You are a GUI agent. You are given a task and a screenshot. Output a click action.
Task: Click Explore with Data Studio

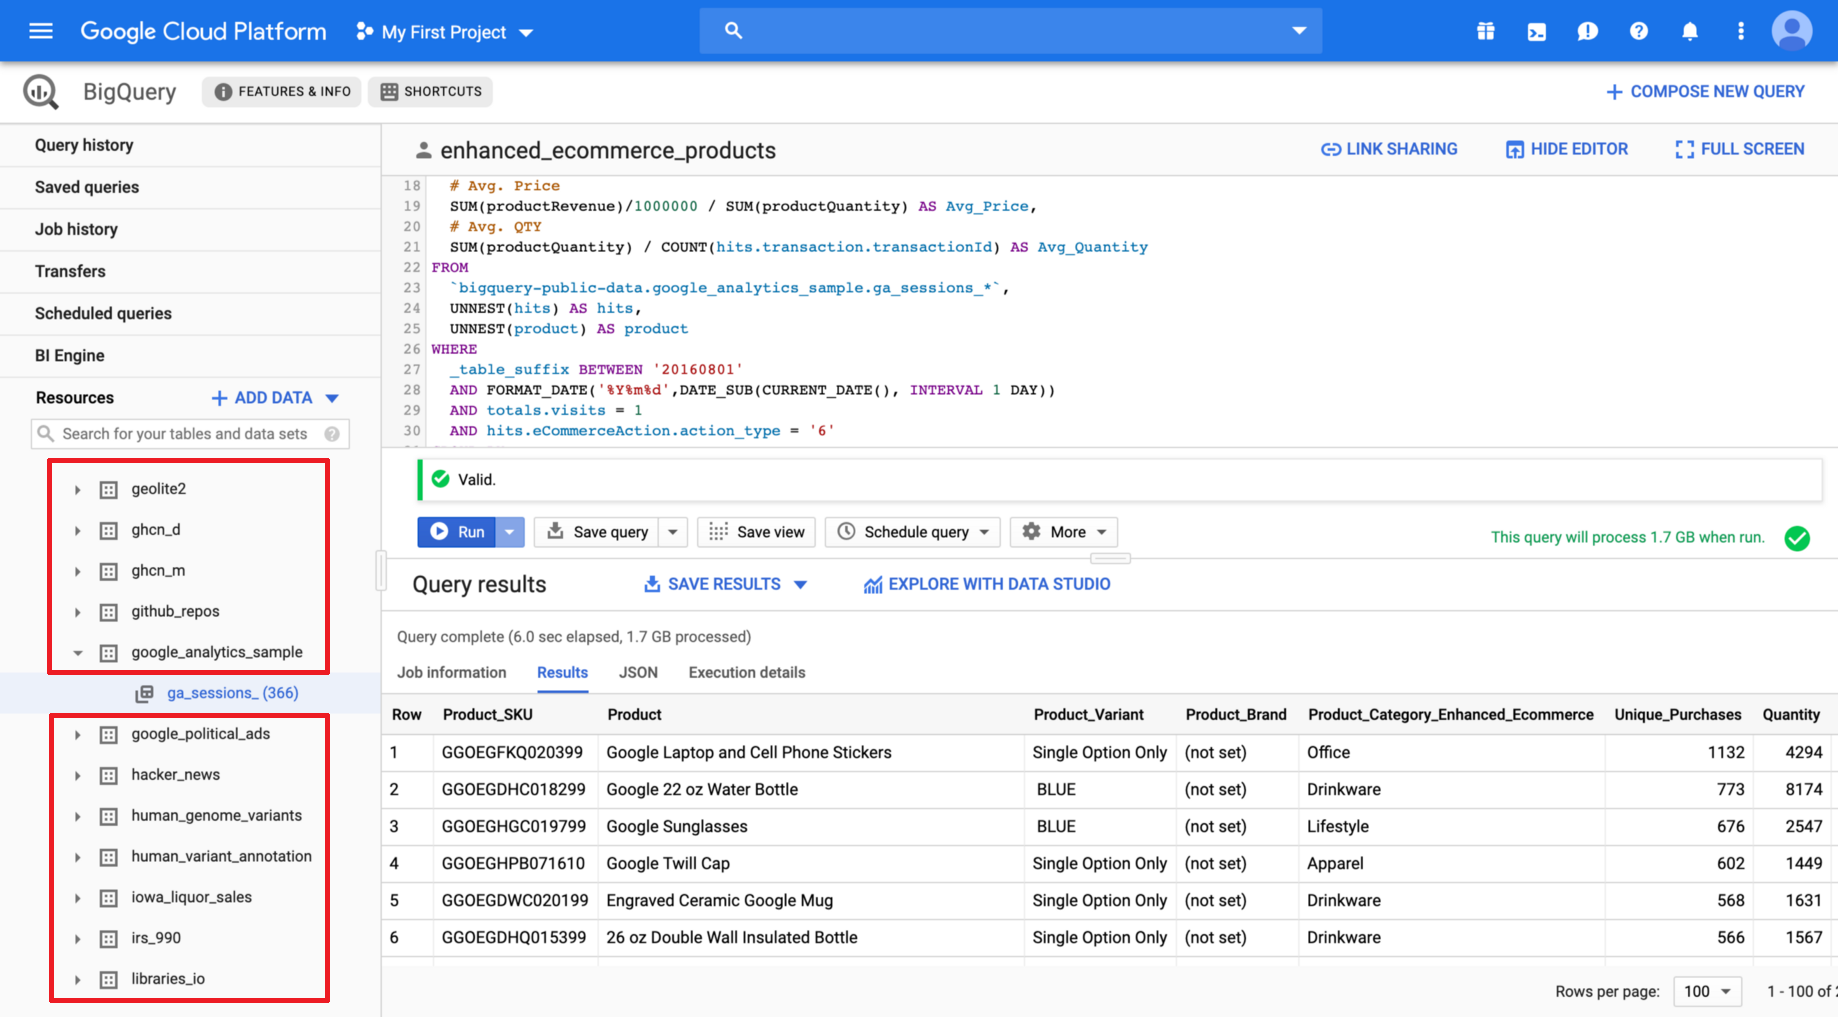click(987, 584)
